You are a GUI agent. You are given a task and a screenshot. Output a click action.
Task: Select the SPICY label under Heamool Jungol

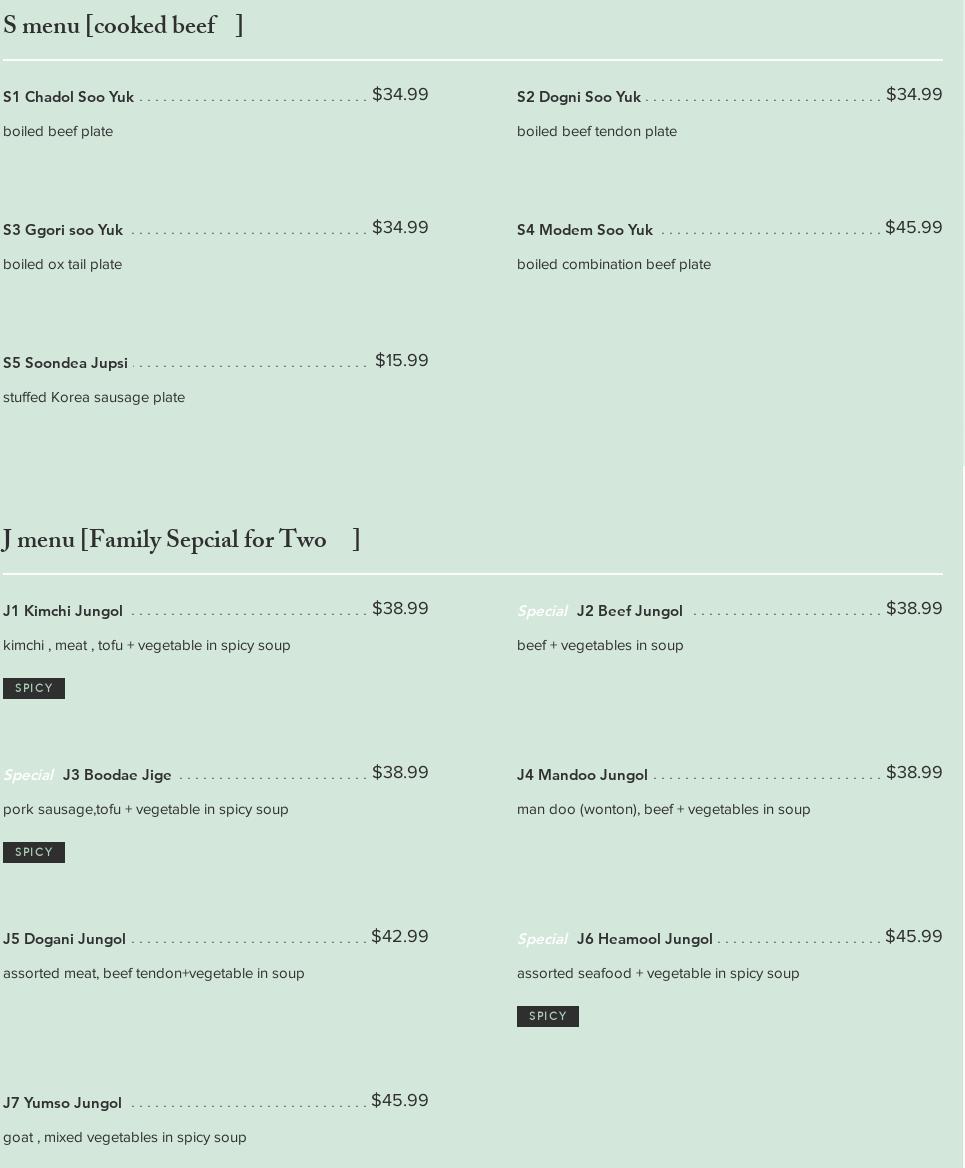click(x=548, y=1016)
